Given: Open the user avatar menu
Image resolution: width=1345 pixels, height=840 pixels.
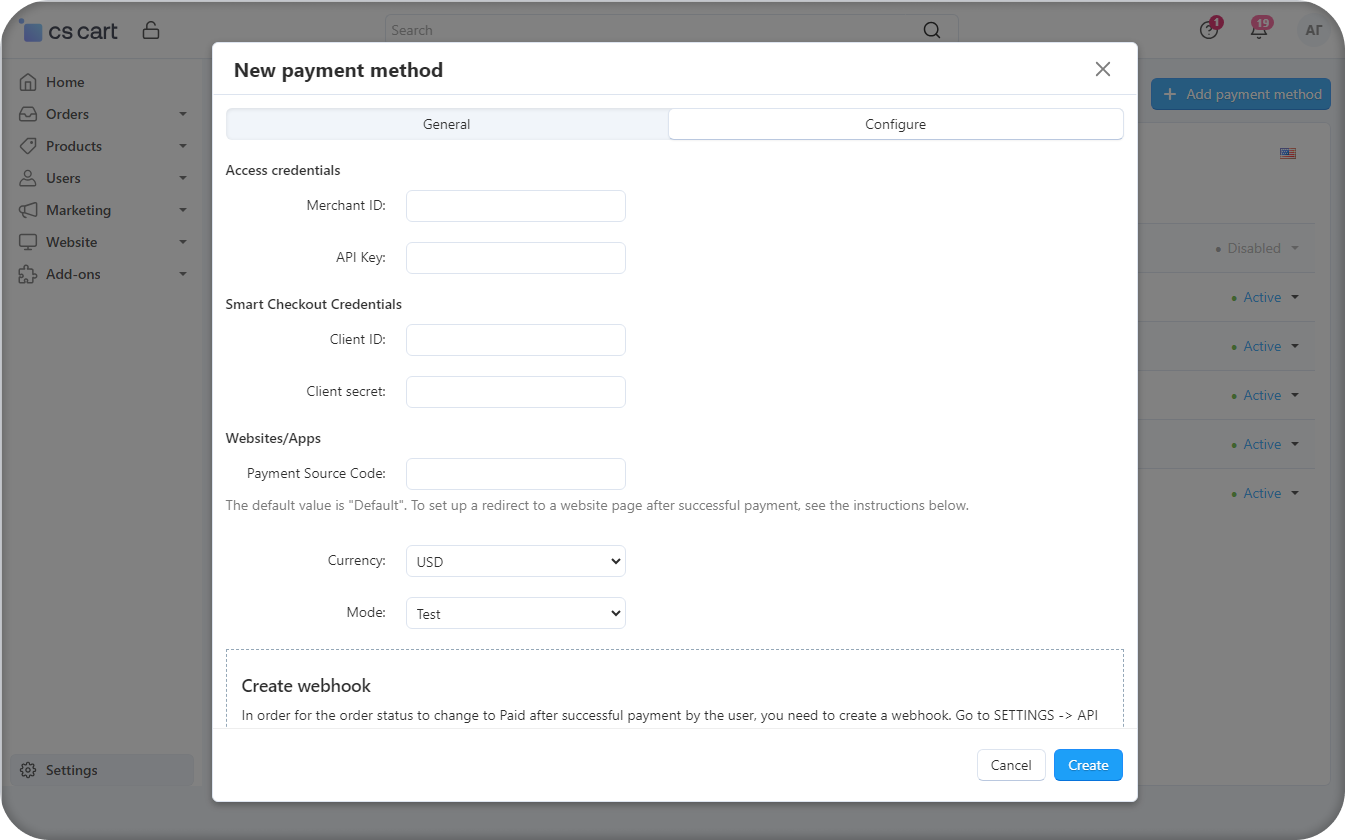Looking at the screenshot, I should click(x=1312, y=31).
